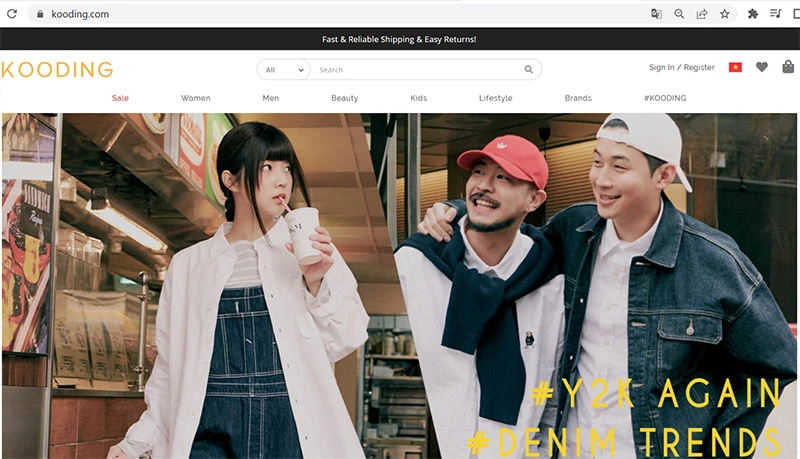Open the #Y2K AGAIN #DENIM TRENDS hero banner
800x459 pixels.
click(399, 286)
